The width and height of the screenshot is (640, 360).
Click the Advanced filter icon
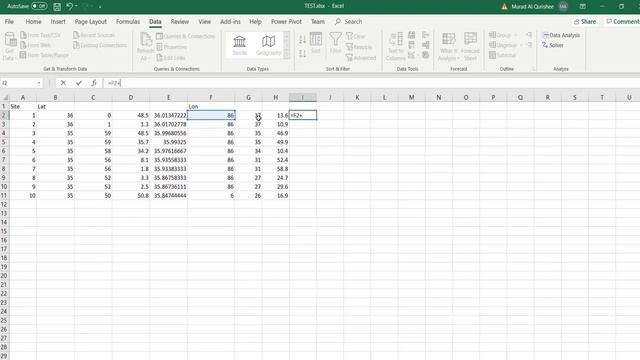pos(349,58)
